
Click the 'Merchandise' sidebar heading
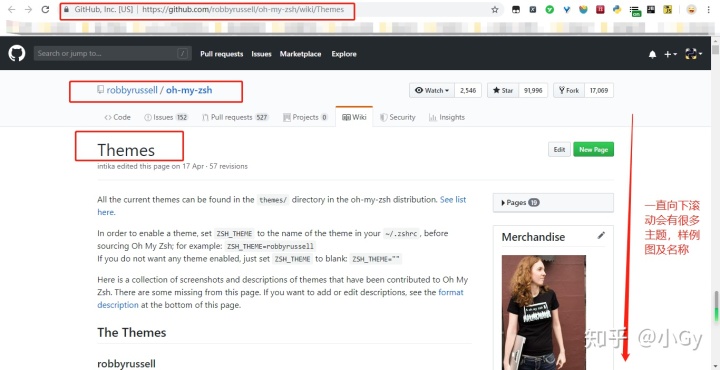tap(533, 237)
